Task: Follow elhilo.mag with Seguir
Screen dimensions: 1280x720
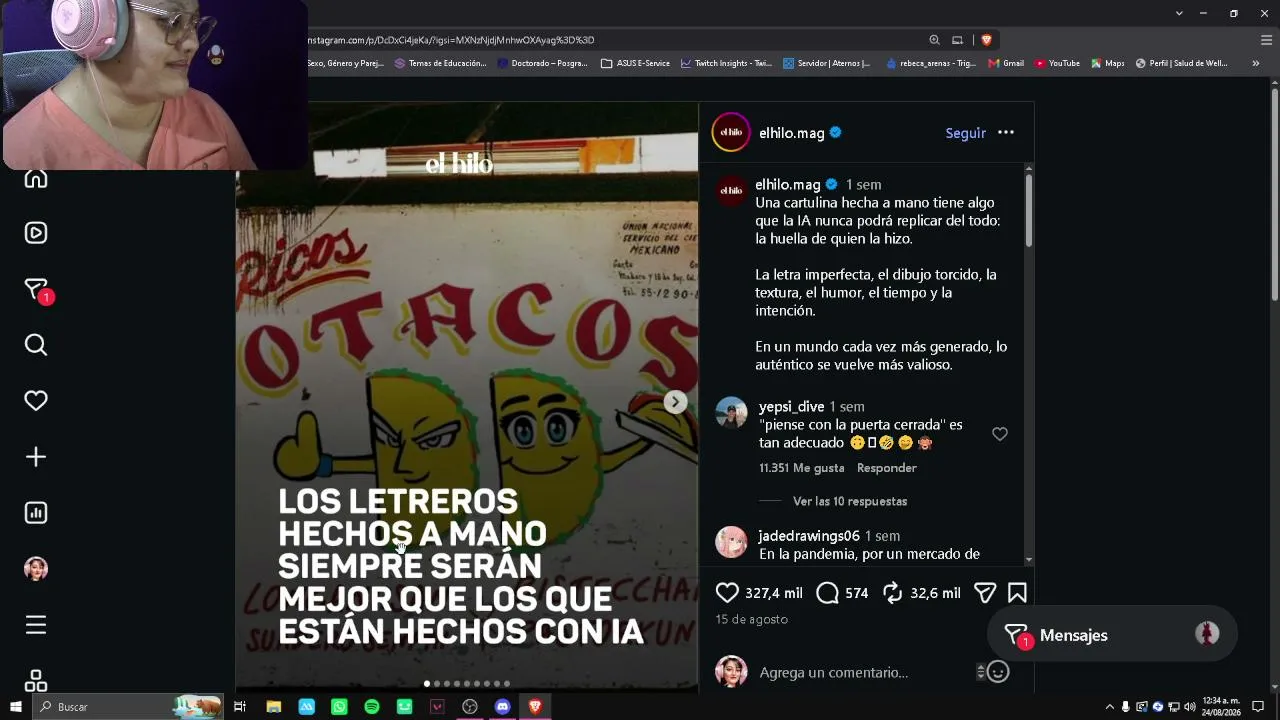Action: coord(966,133)
